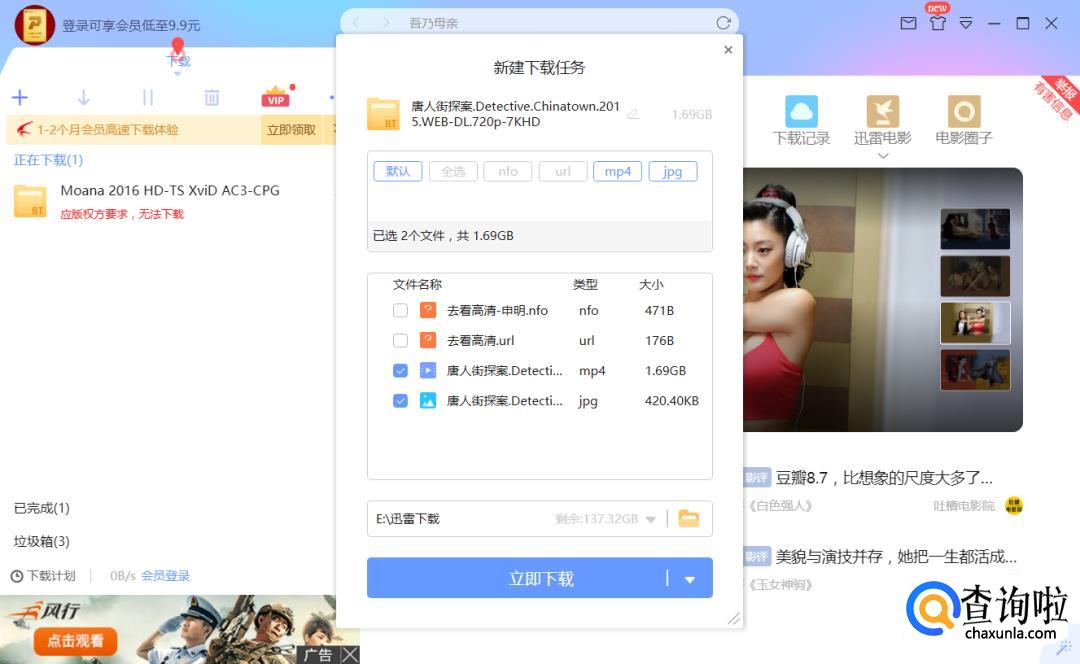Screen dimensions: 1080x664
Task: Toggle the mp4 filter button
Action: [x=618, y=172]
